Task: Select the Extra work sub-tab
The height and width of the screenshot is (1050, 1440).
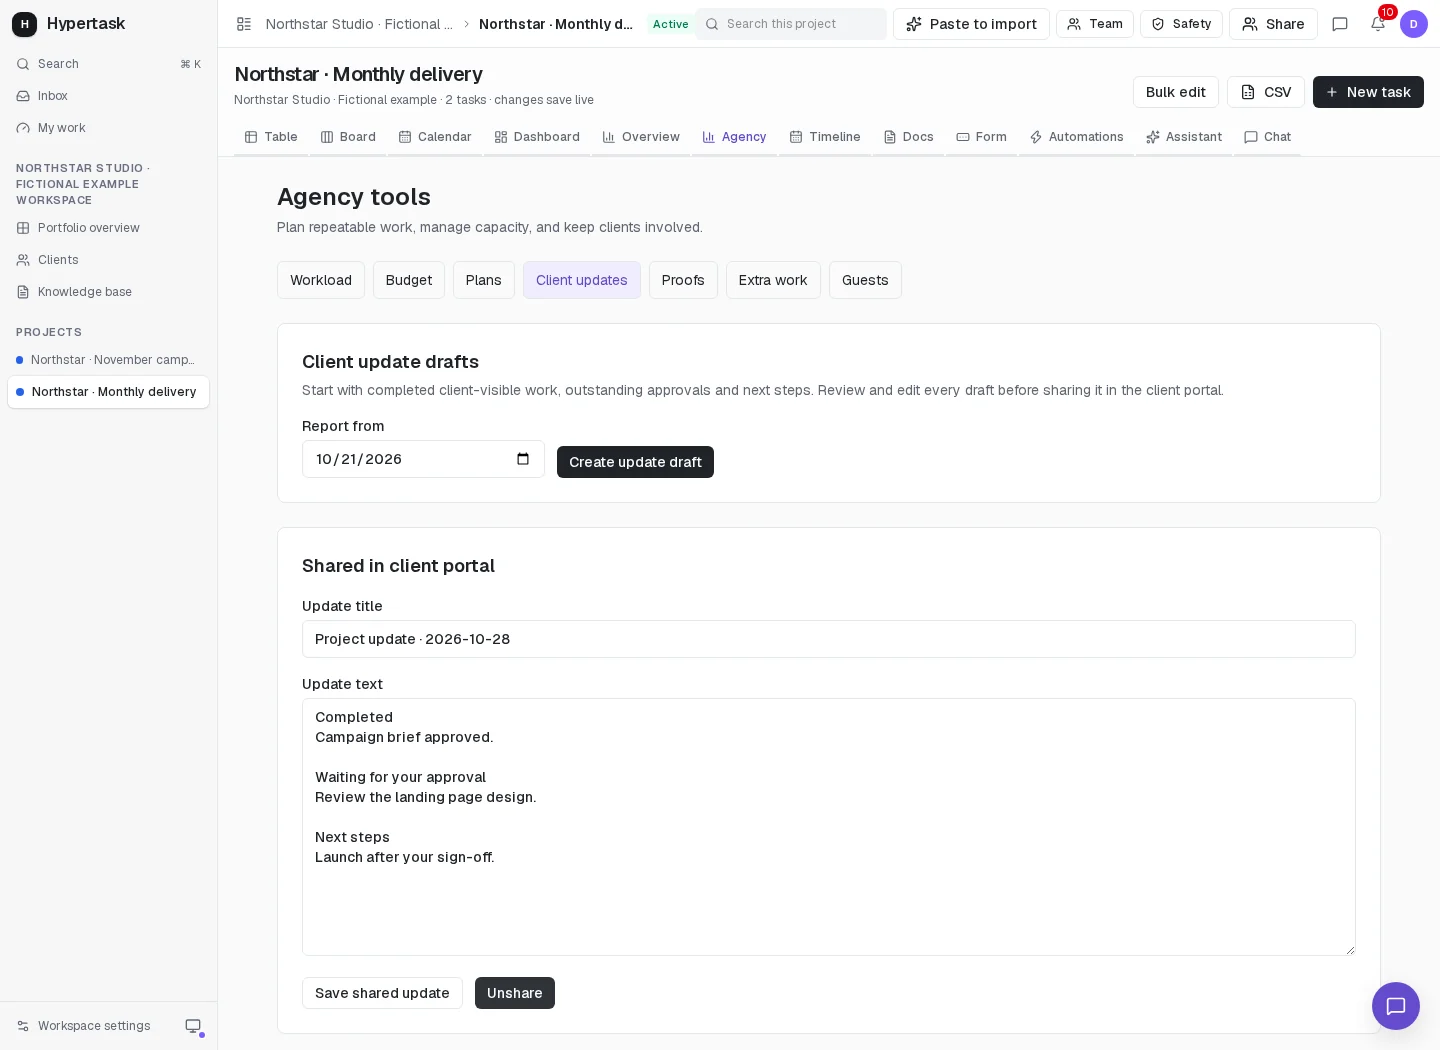Action: [x=773, y=280]
